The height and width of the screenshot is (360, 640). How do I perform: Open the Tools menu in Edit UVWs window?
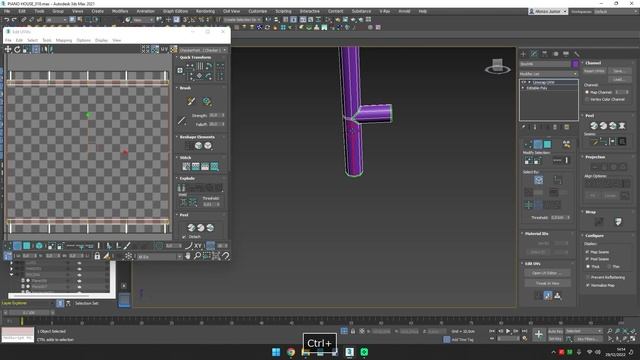(47, 40)
